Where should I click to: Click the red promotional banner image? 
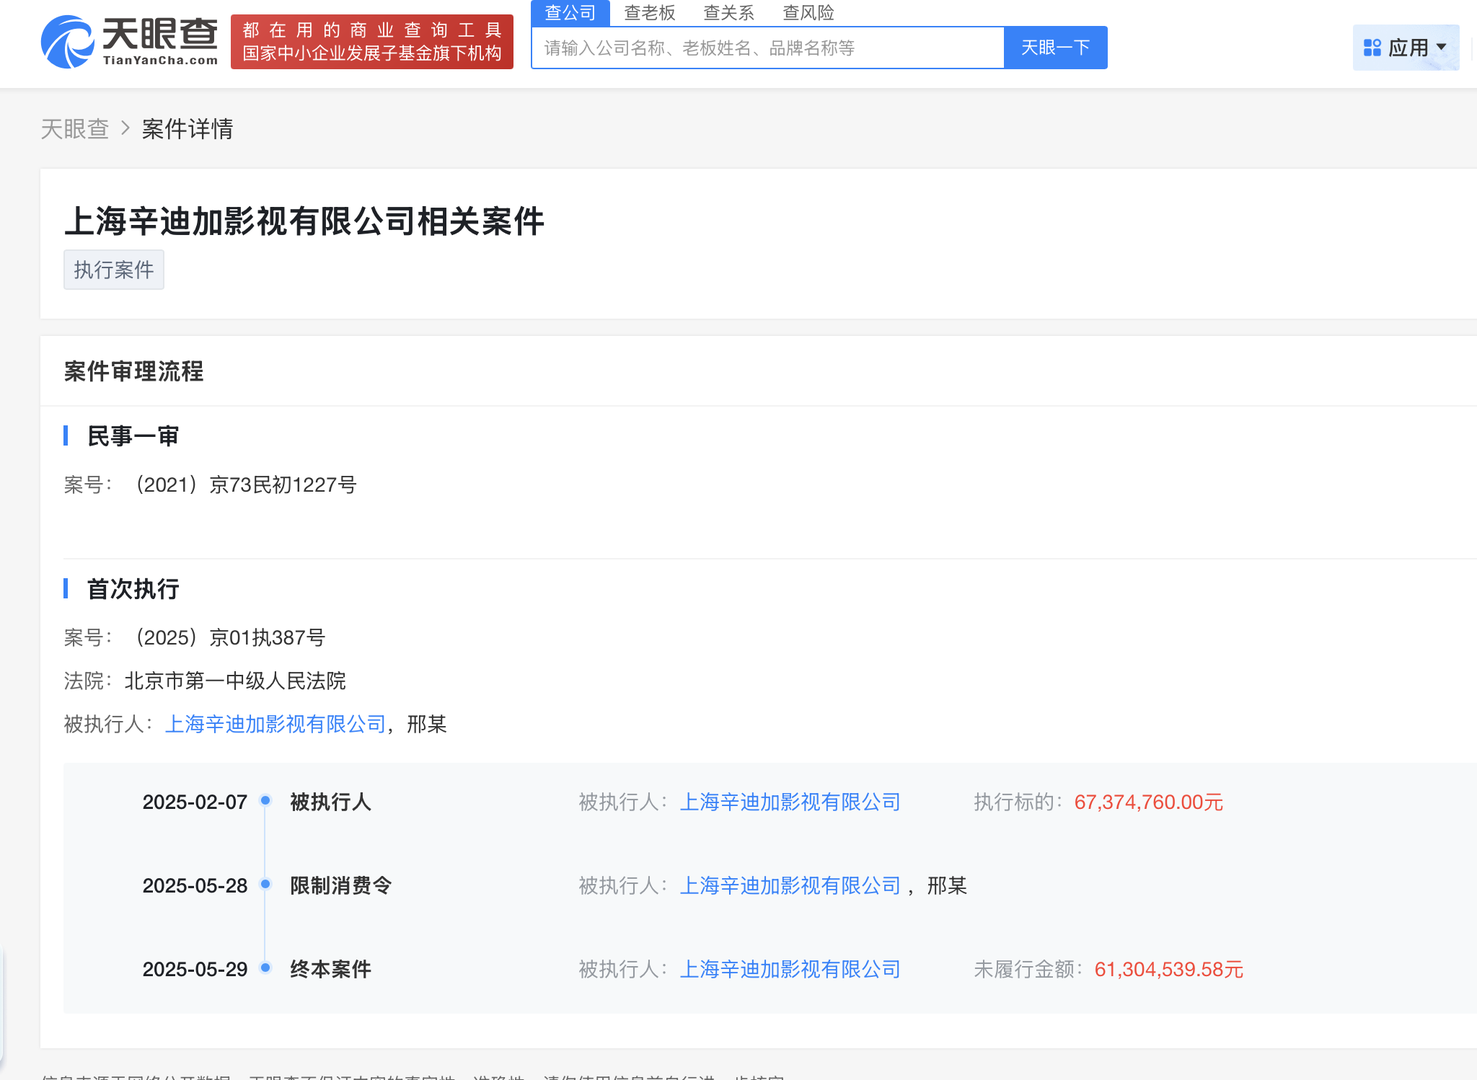(371, 42)
